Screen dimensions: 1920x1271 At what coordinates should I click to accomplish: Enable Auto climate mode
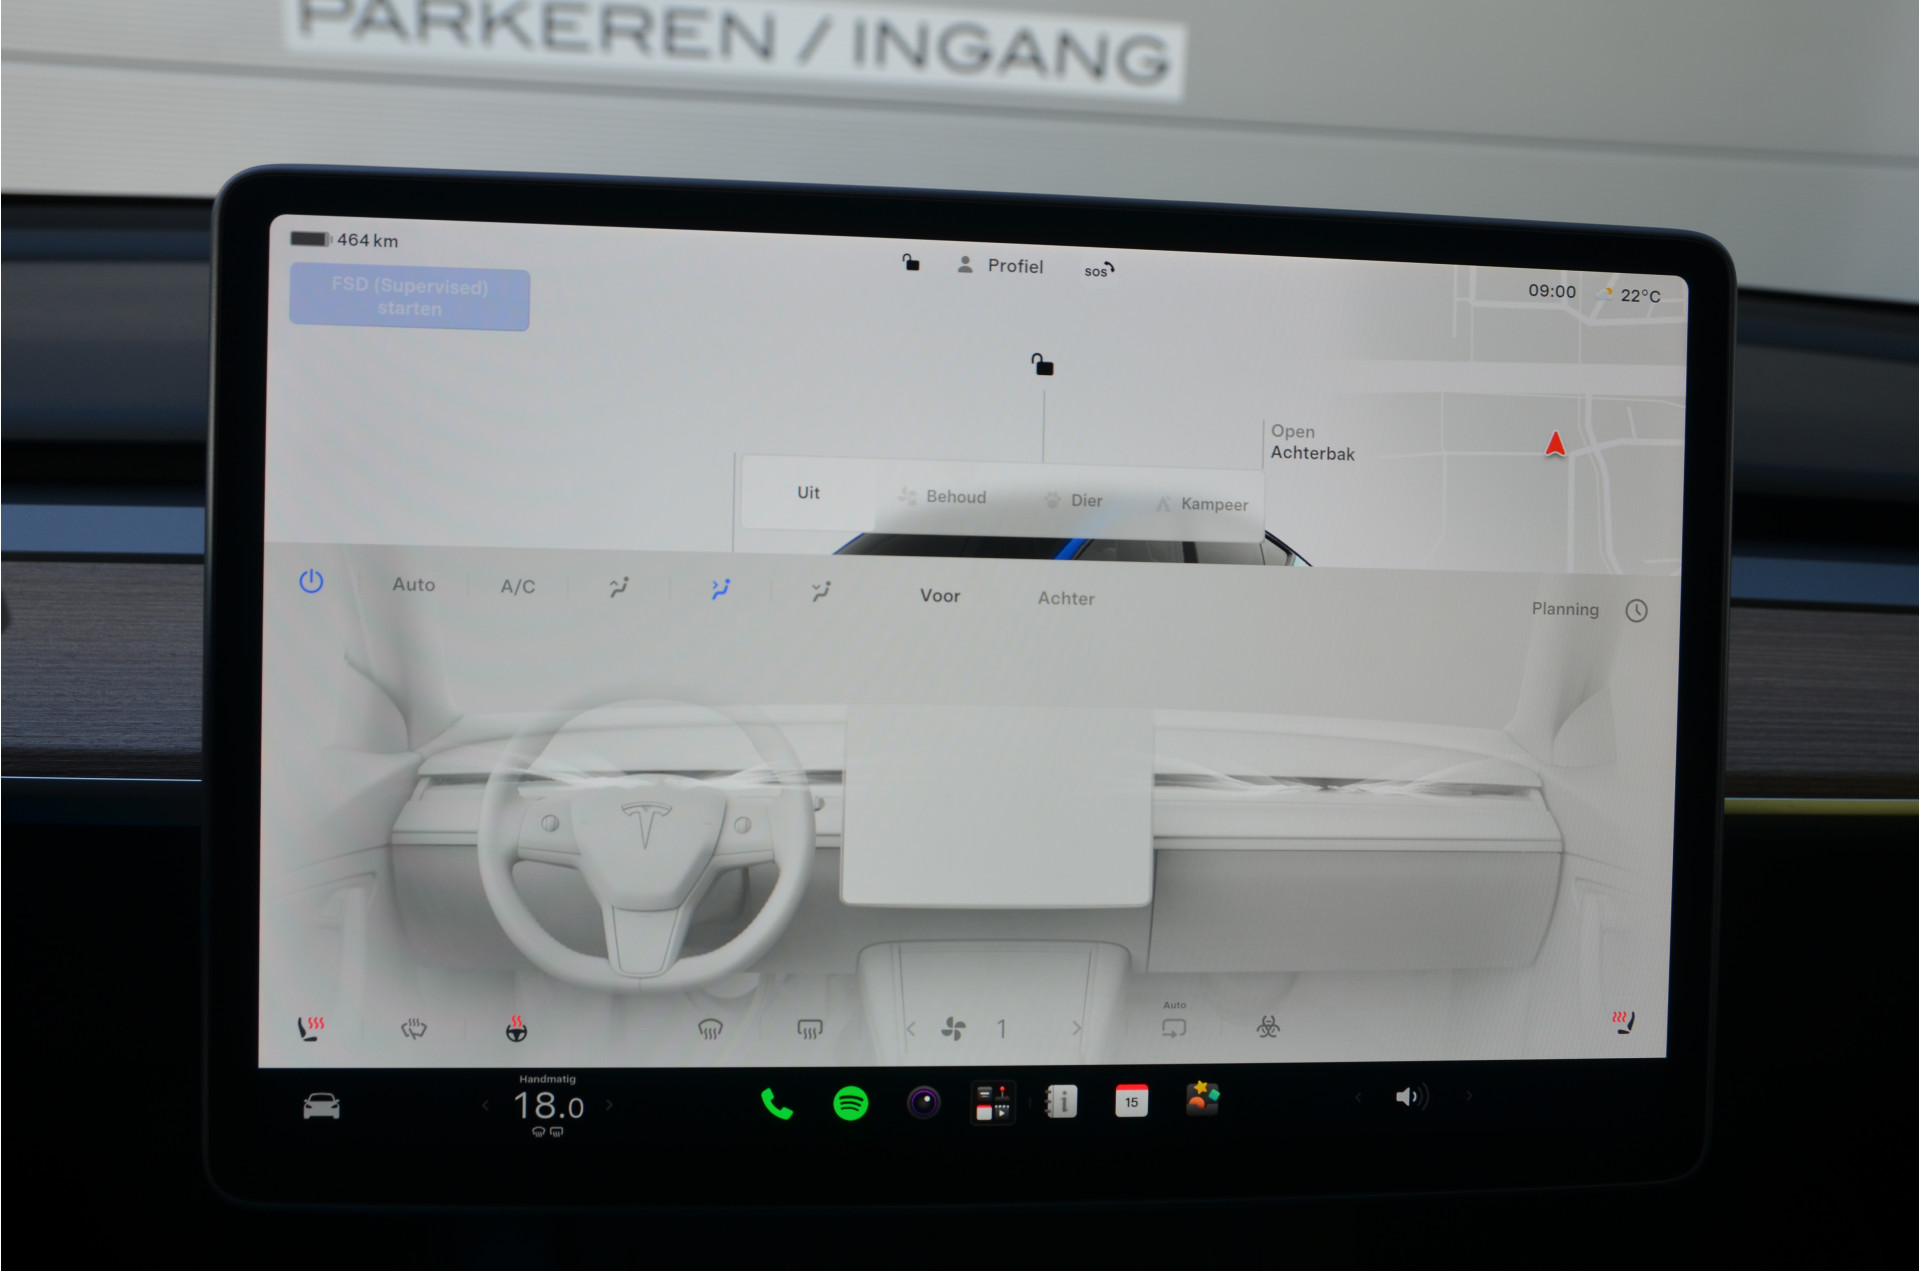click(x=413, y=584)
